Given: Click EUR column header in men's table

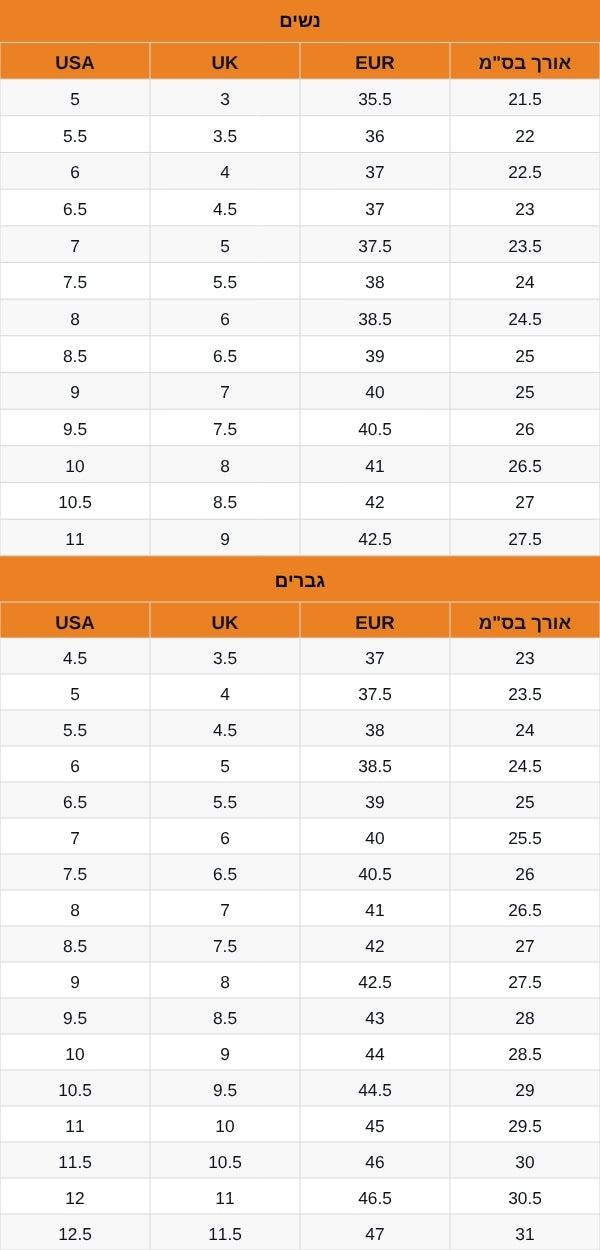Looking at the screenshot, I should (x=375, y=622).
